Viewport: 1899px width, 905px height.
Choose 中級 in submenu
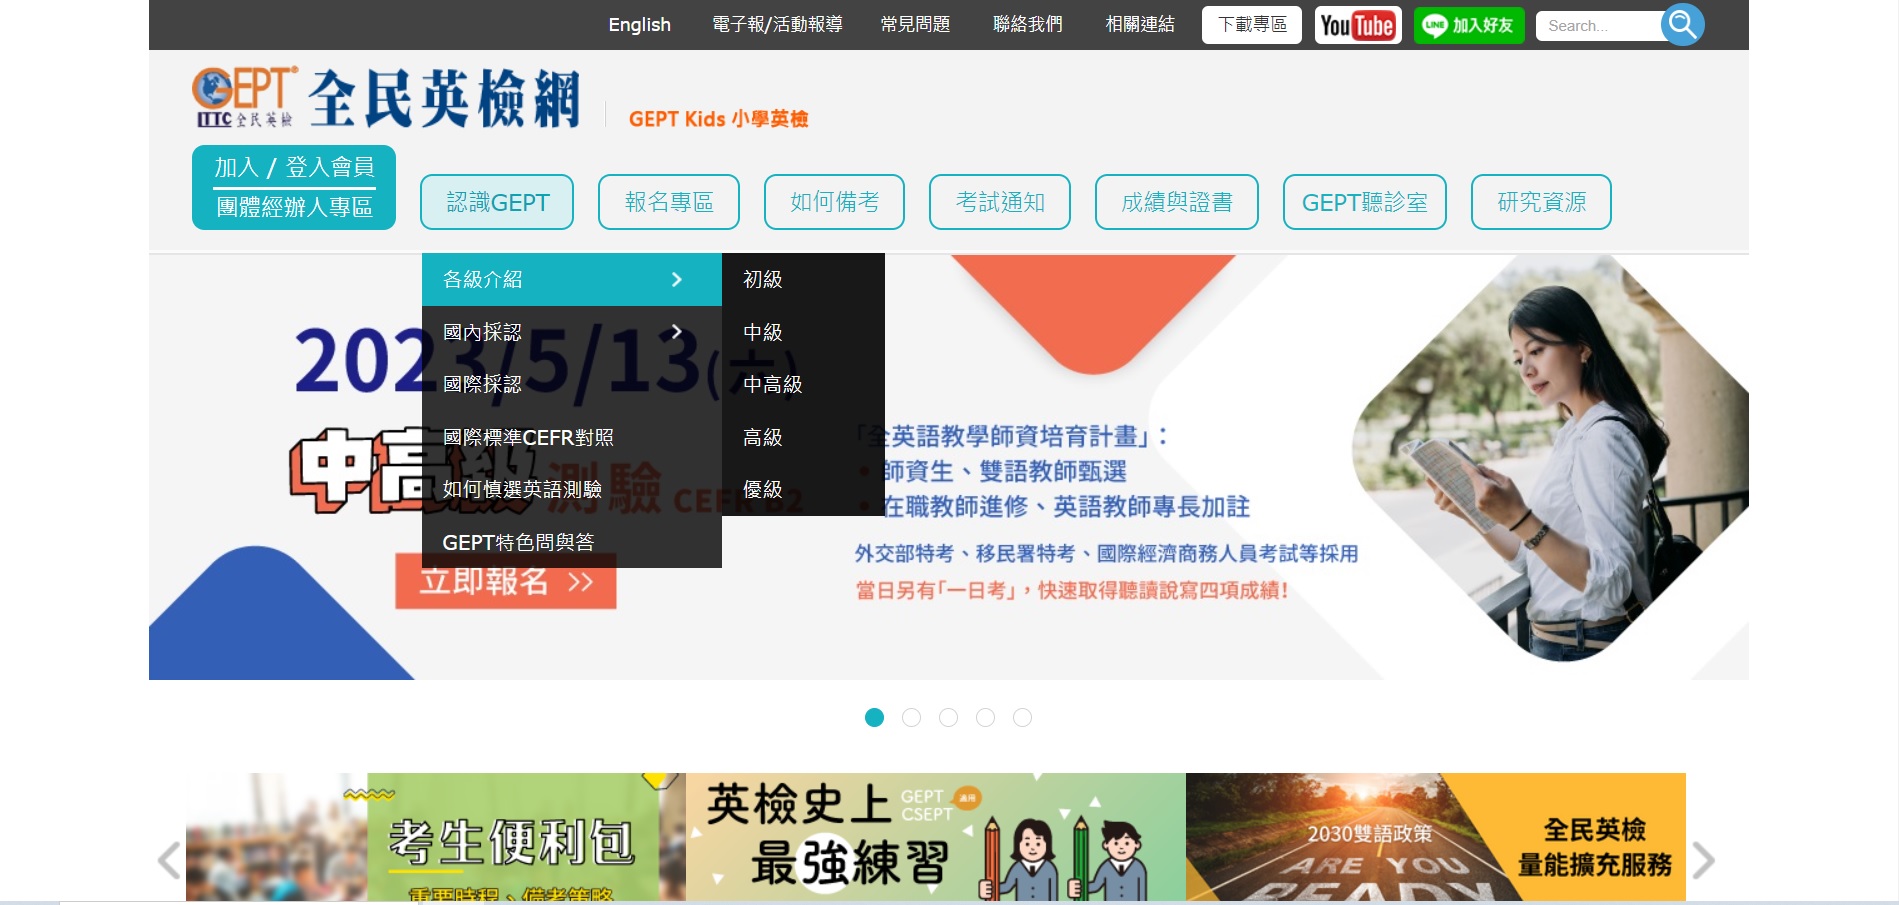pos(803,332)
